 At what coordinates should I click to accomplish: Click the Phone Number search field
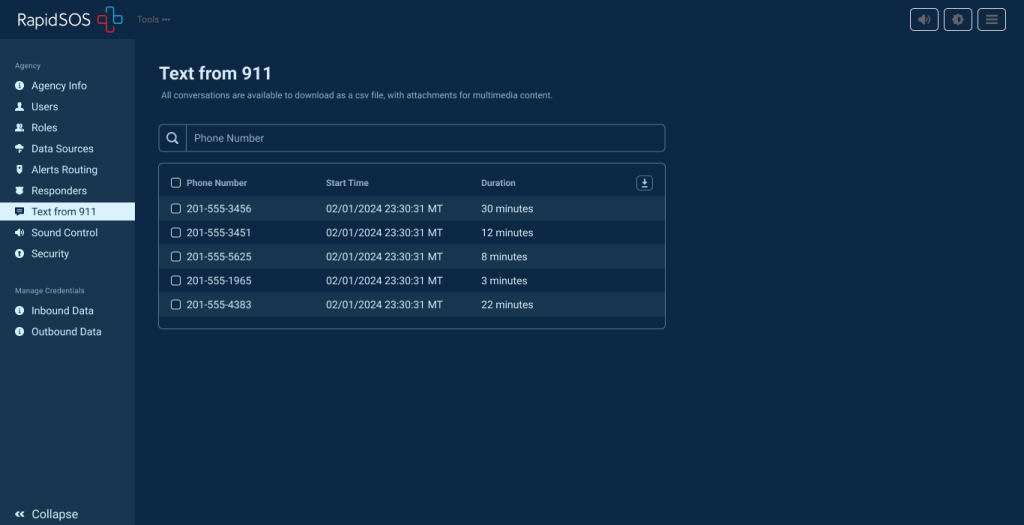(x=425, y=138)
